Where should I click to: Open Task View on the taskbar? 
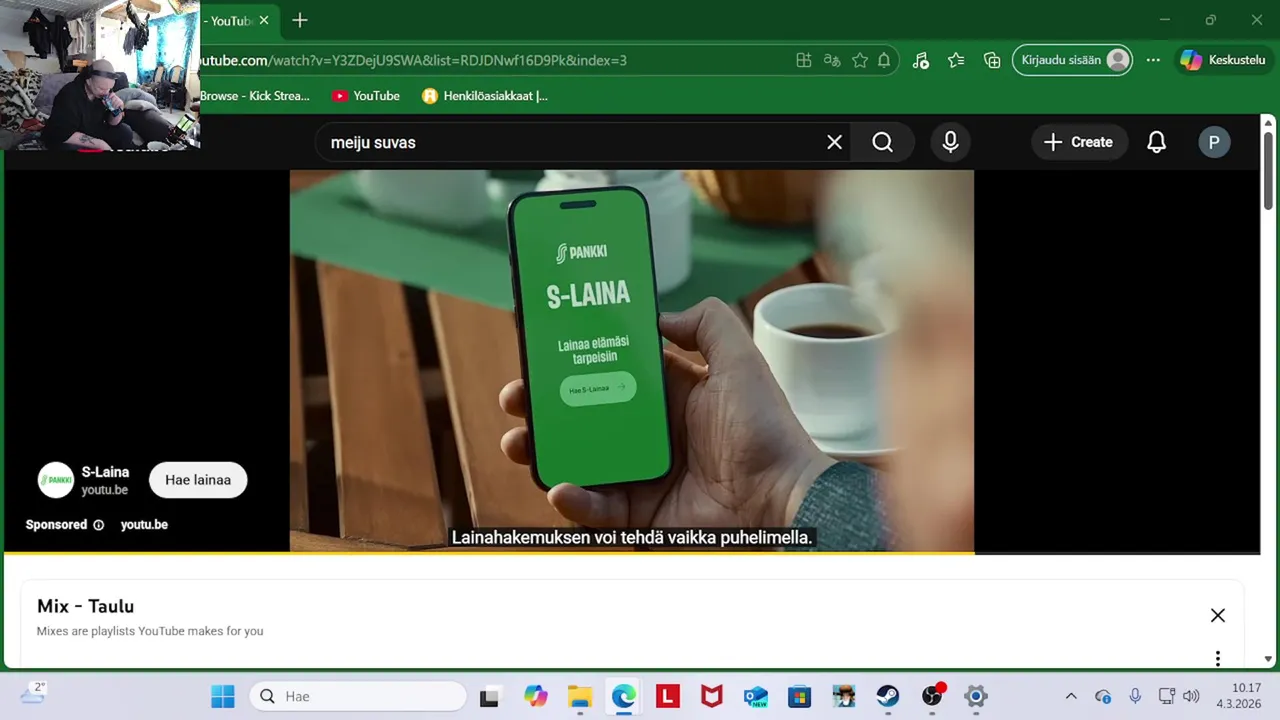click(x=490, y=696)
